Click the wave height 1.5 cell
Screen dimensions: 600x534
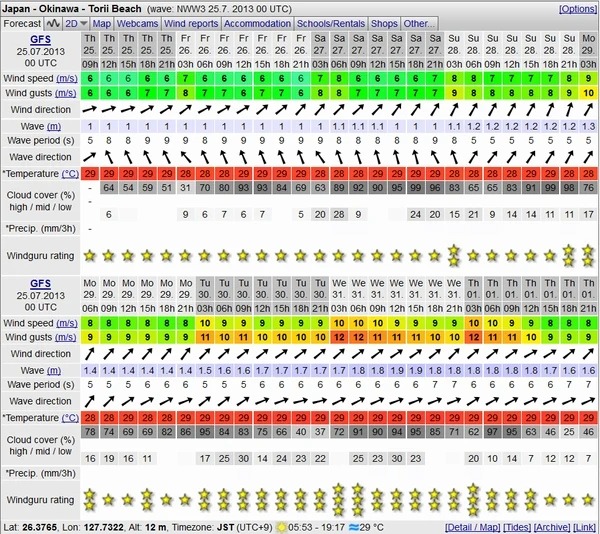tap(205, 370)
